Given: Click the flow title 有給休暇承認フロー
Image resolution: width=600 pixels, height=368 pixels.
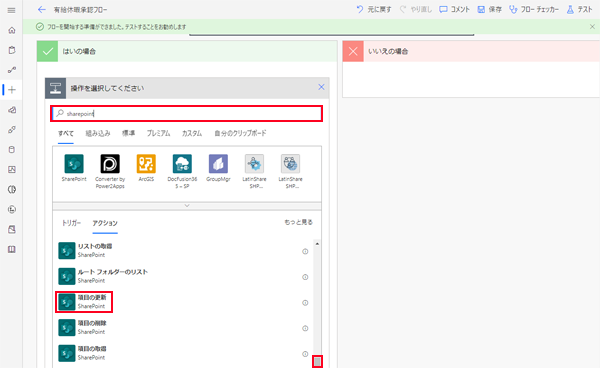Looking at the screenshot, I should (80, 10).
